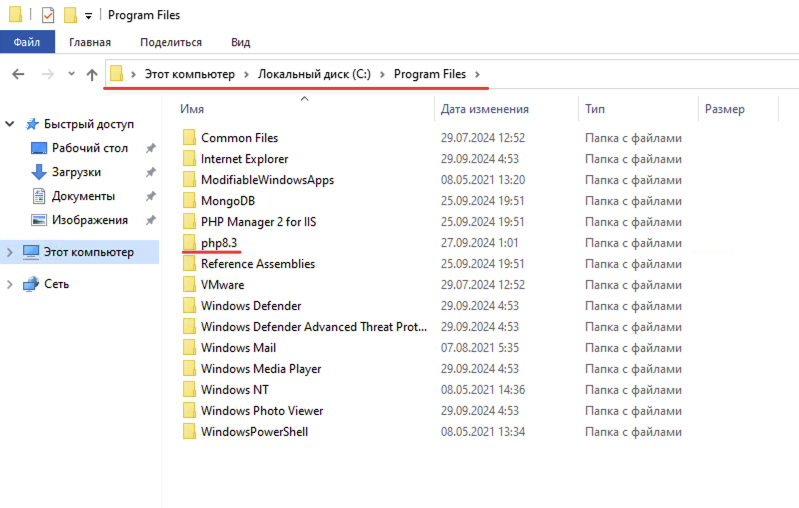The width and height of the screenshot is (799, 508).
Task: Click pin icon next to Документы
Action: click(150, 196)
